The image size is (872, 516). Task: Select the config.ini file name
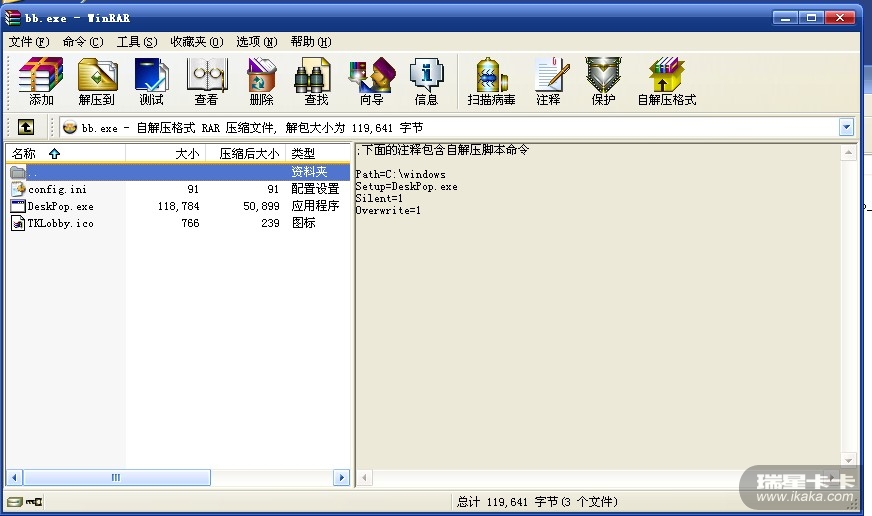[57, 190]
